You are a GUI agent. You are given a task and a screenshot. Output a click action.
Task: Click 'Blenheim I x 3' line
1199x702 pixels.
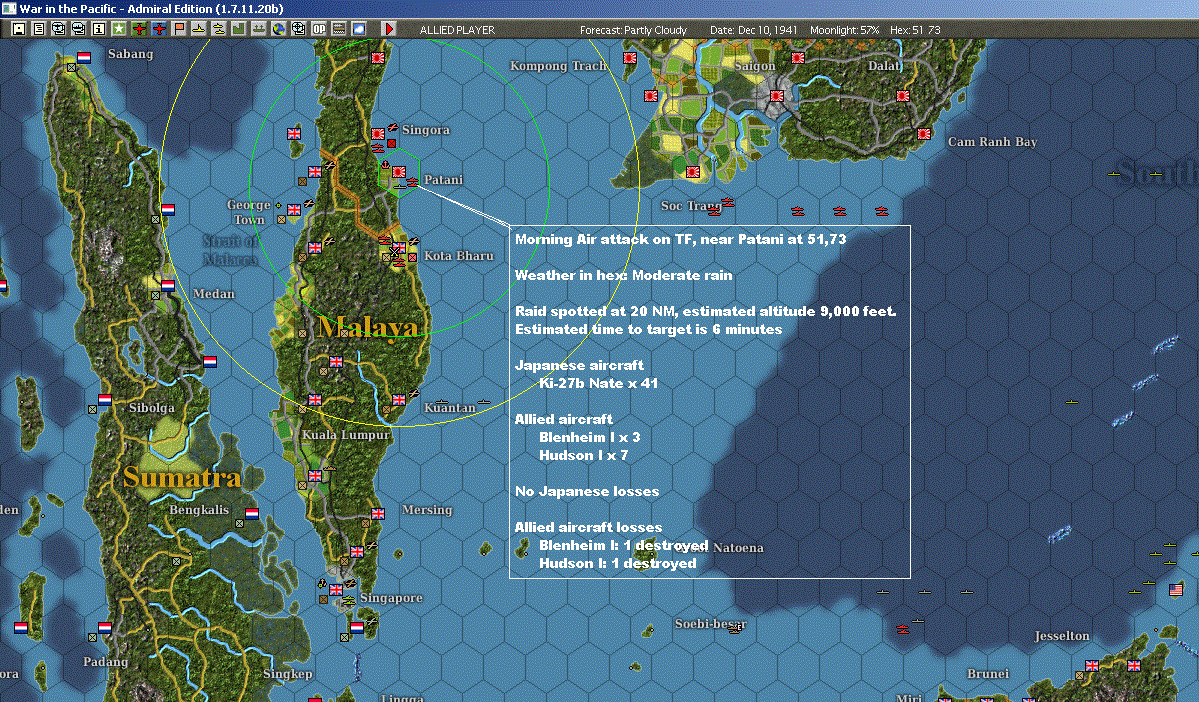590,437
